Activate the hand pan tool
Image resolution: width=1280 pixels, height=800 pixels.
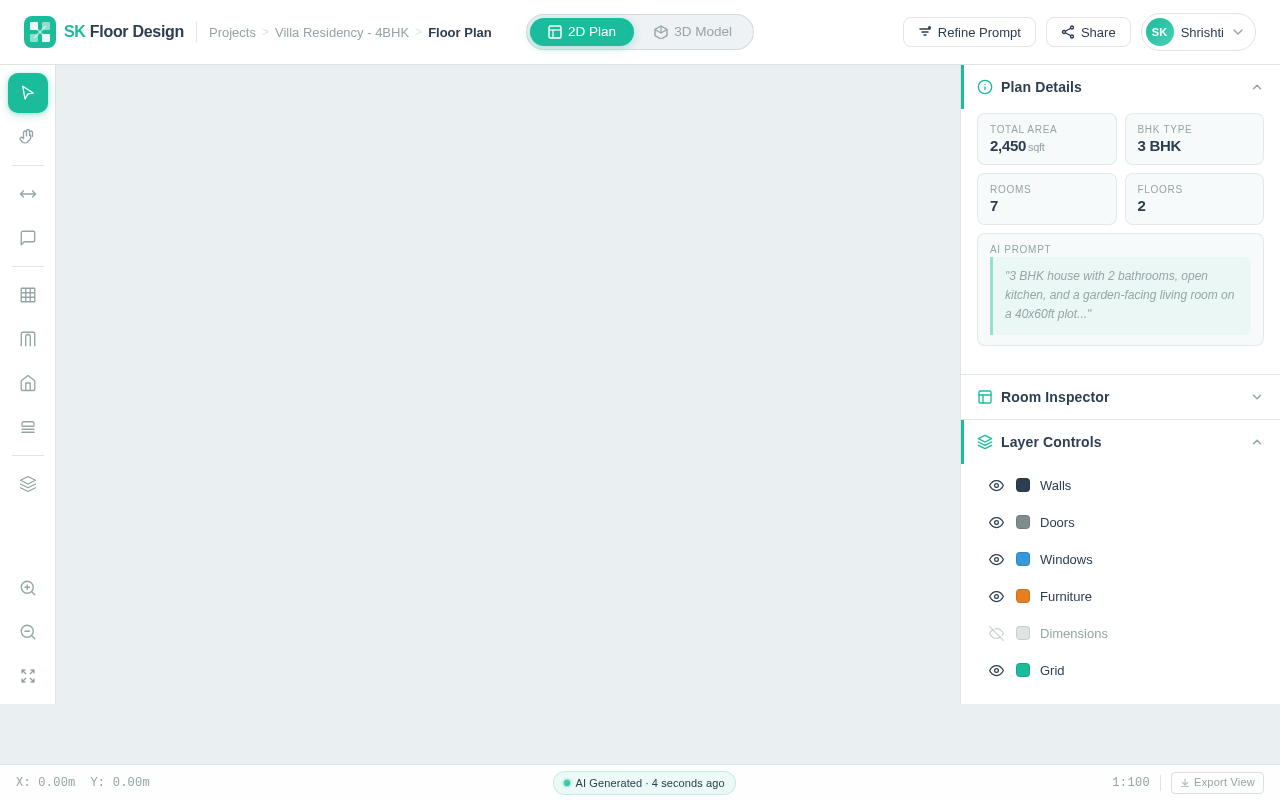[28, 137]
